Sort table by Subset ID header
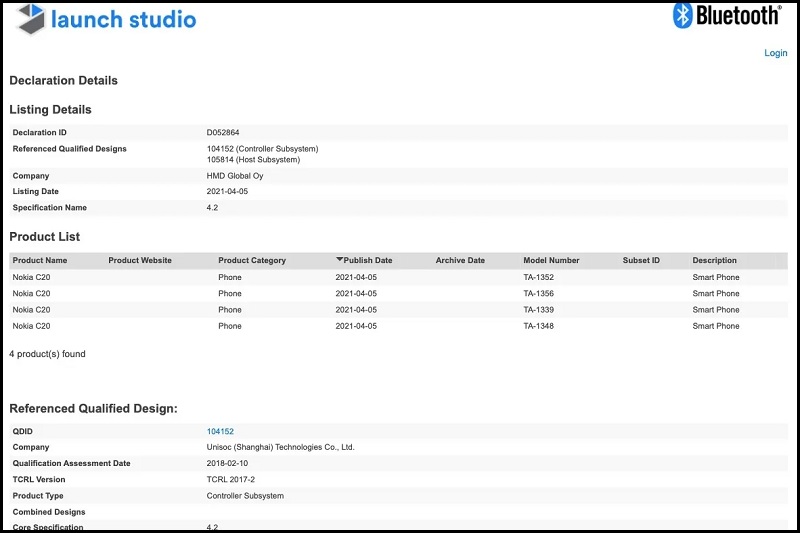This screenshot has height=533, width=800. tap(641, 260)
